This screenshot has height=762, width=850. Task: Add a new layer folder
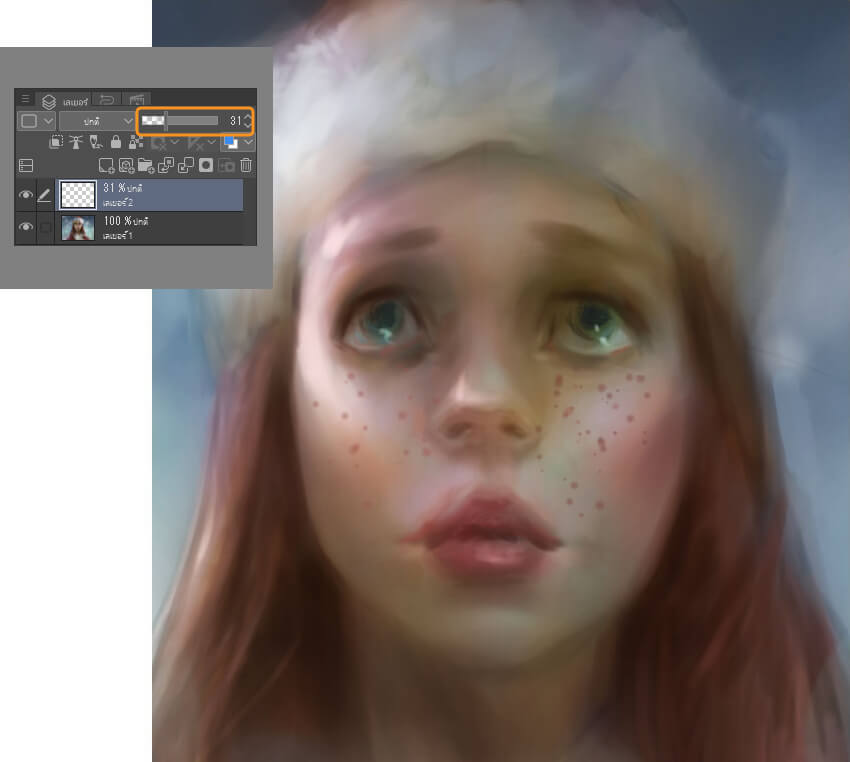[x=146, y=165]
